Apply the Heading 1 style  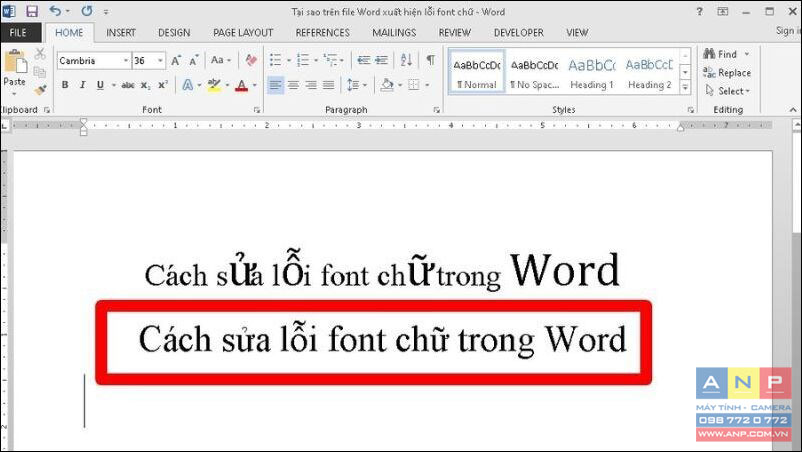pos(592,72)
